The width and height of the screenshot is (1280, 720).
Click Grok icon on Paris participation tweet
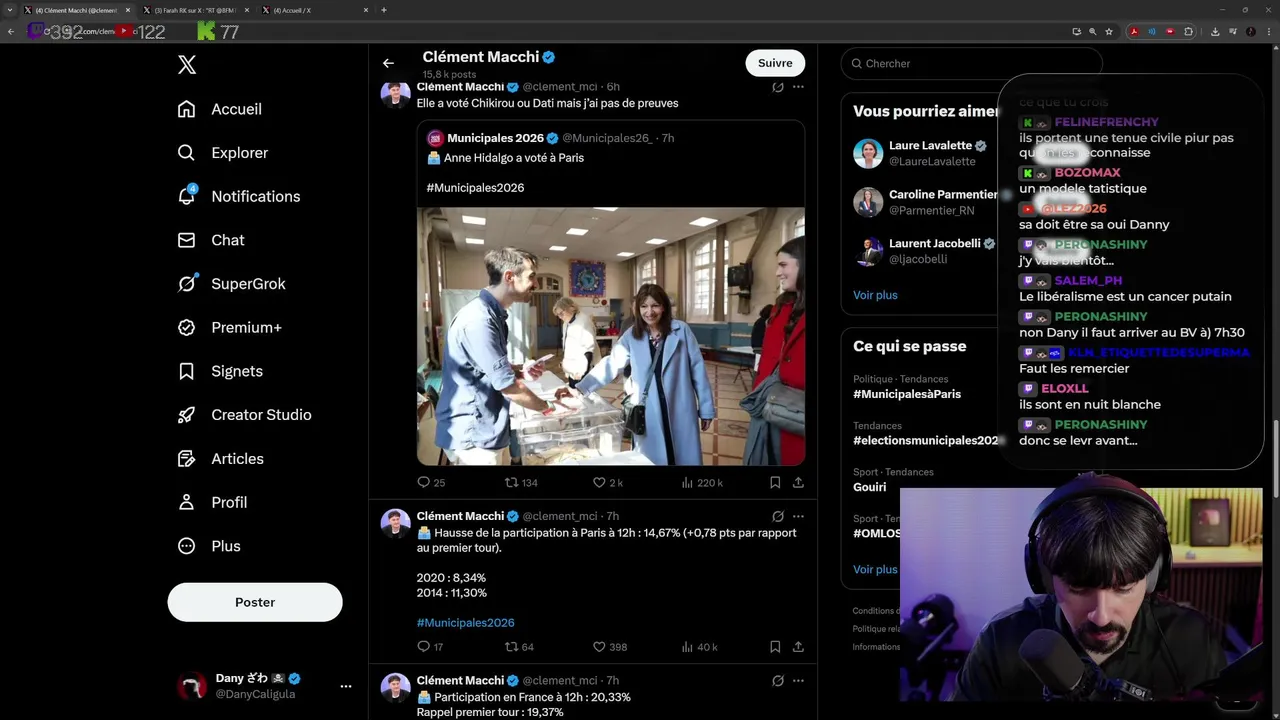click(778, 516)
